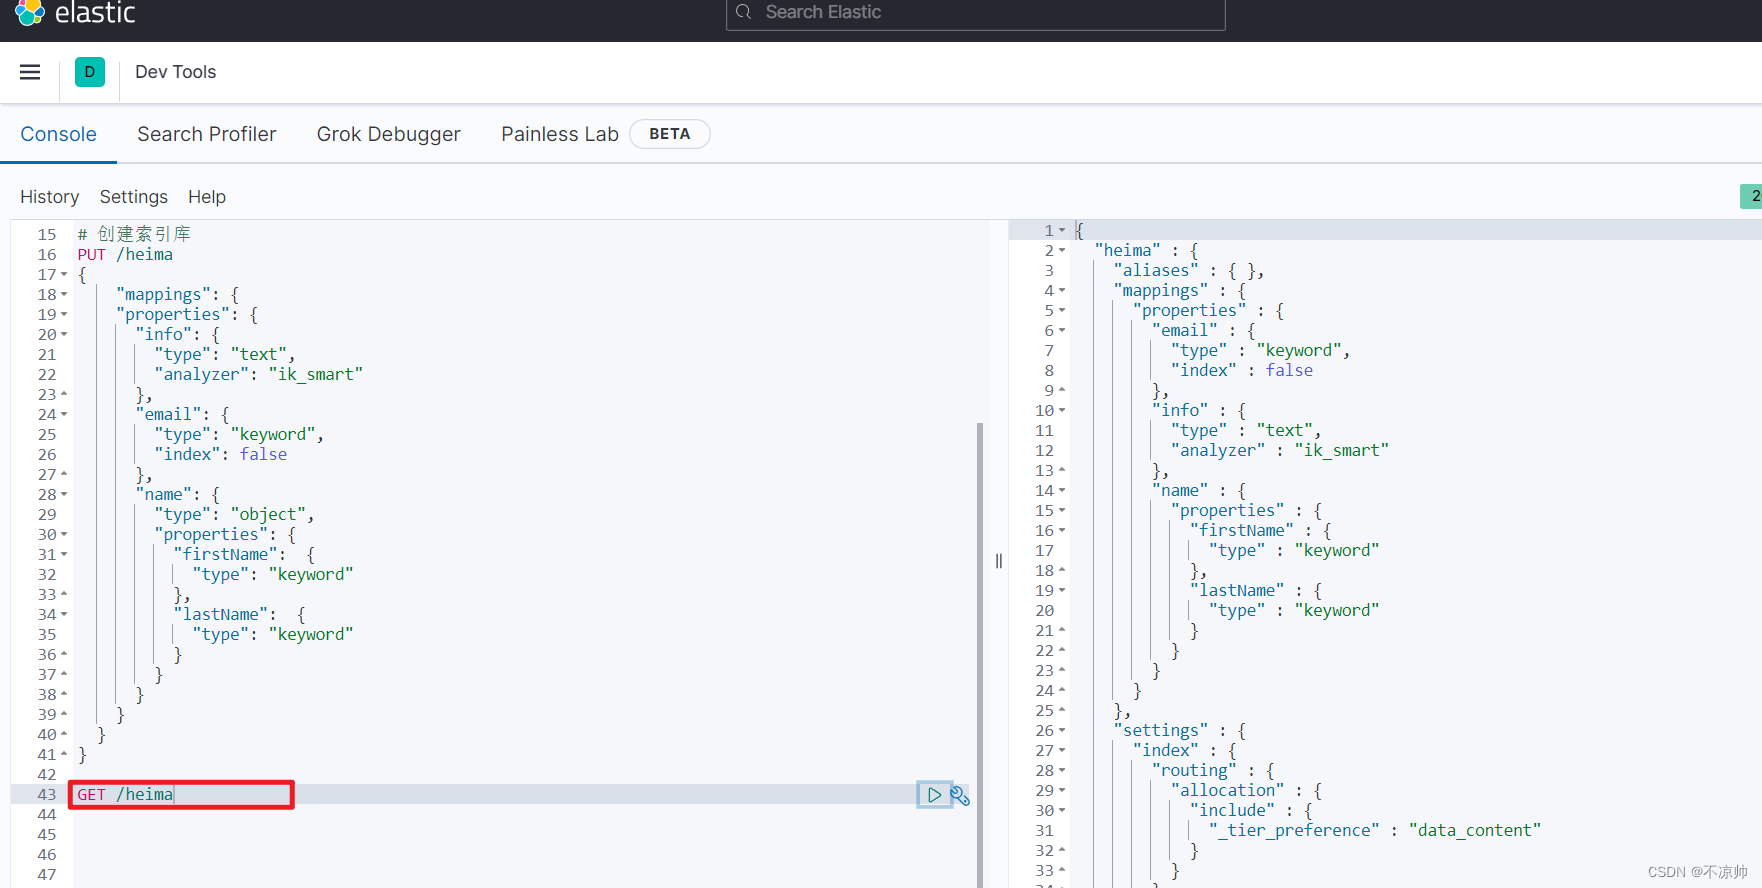The image size is (1762, 888).
Task: Click the Elastic logo
Action: point(75,13)
